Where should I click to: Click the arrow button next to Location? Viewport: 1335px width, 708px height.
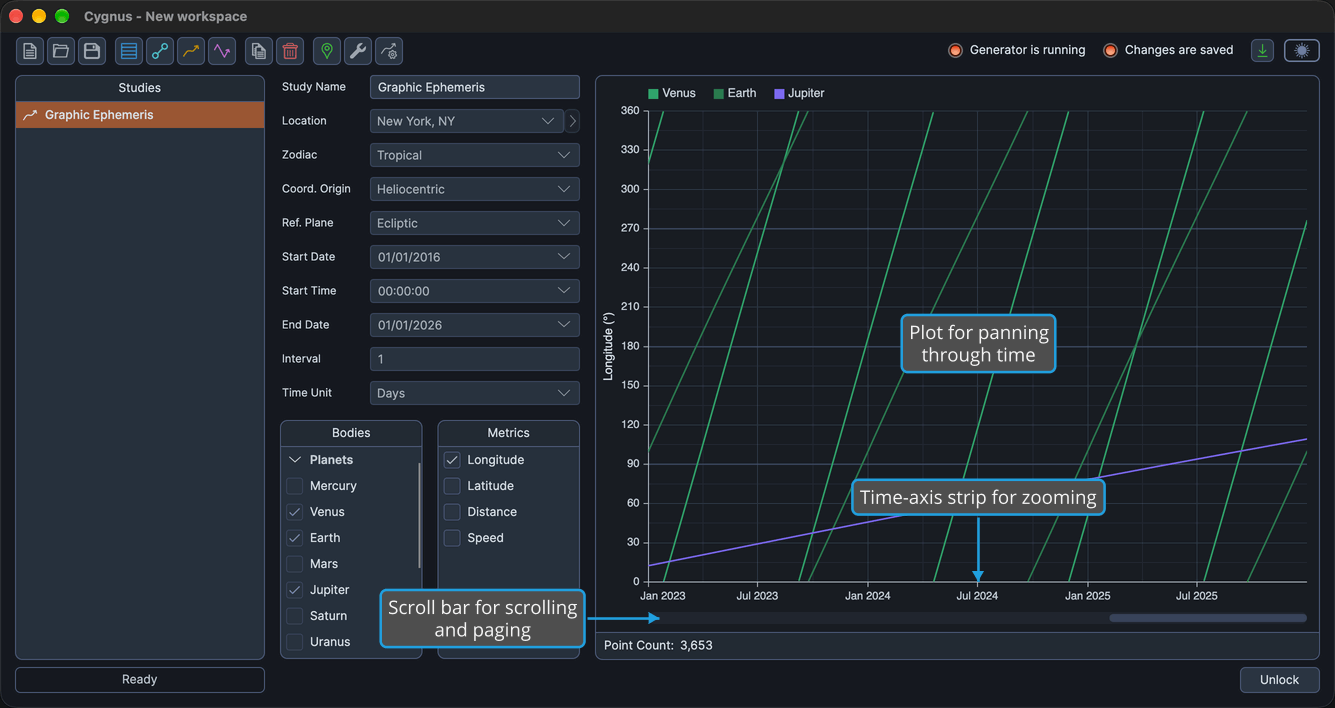click(572, 121)
